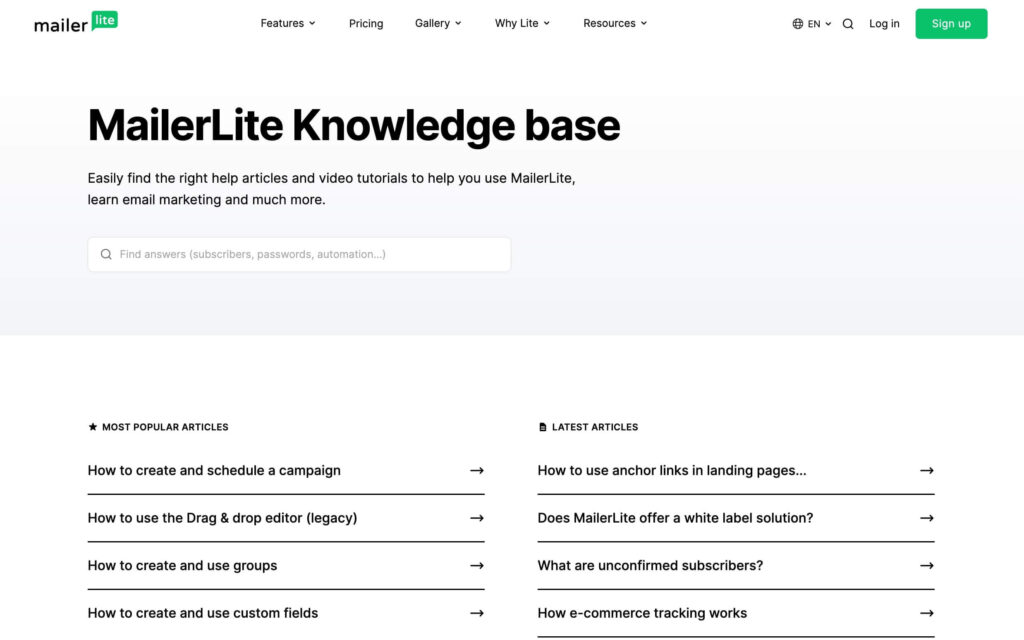Click arrow next to white label solution article
Viewport: 1024px width, 640px height.
(927, 518)
